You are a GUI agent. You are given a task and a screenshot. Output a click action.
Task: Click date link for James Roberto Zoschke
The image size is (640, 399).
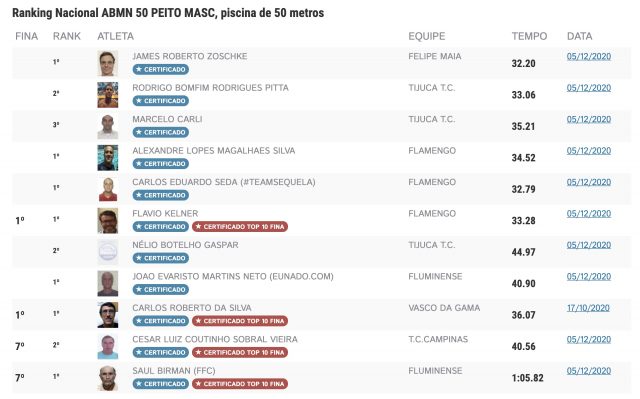click(589, 56)
